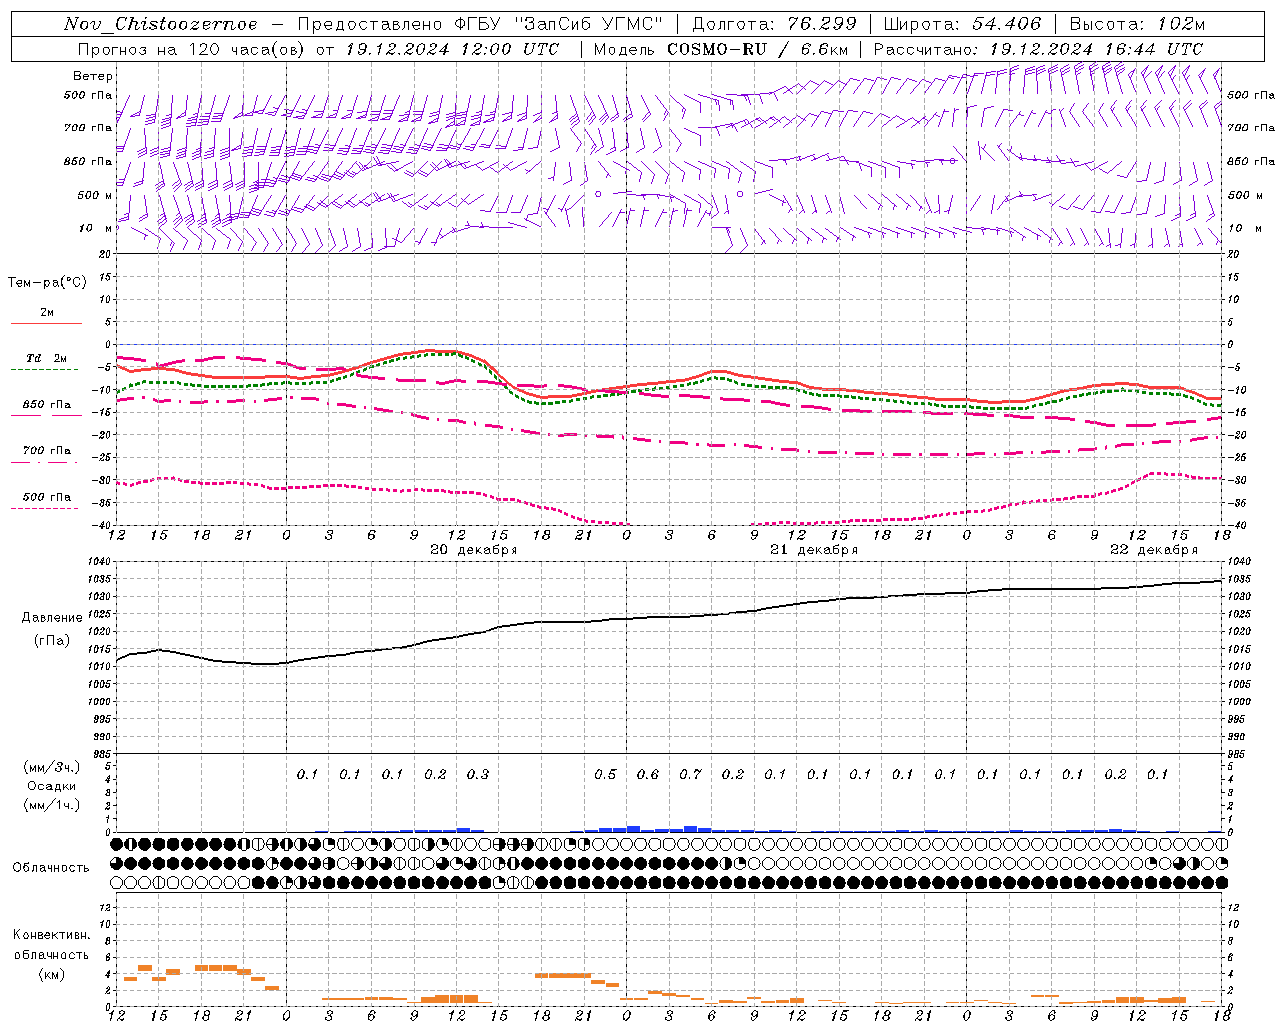1280x1024 pixels.
Task: Click the longitude value Долгота: 76.299
Action: [x=774, y=24]
